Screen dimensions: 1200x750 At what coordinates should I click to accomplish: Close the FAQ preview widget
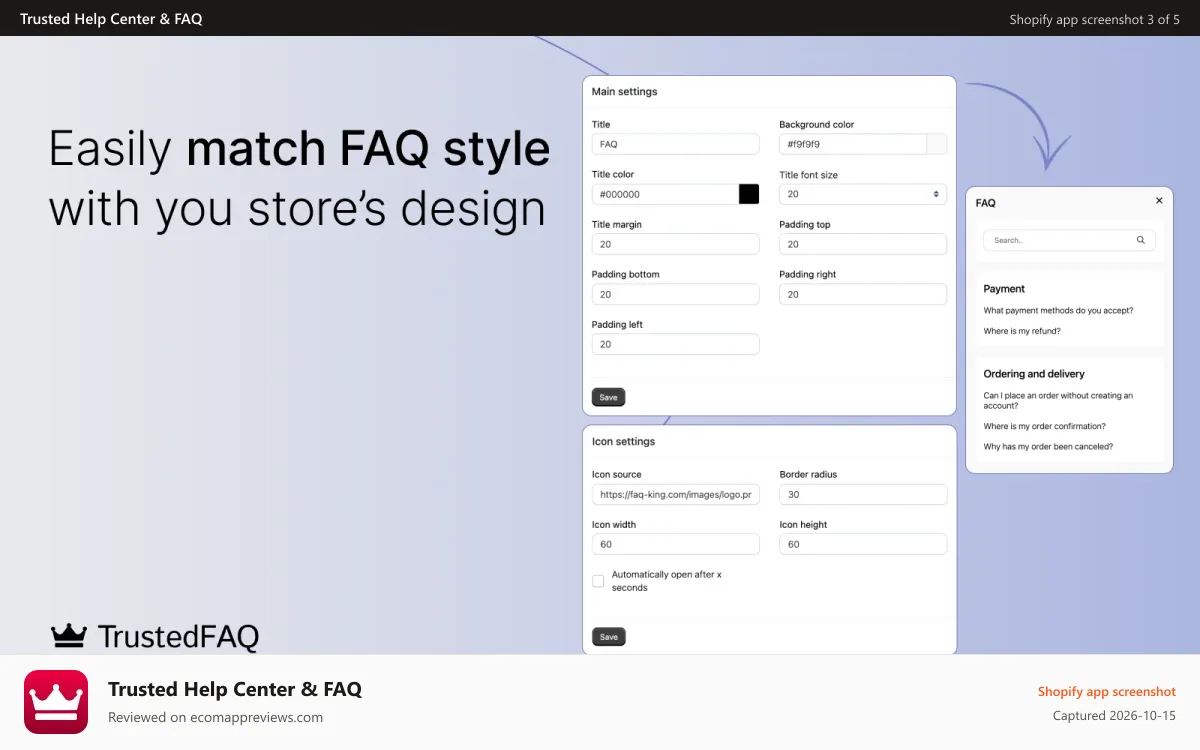click(x=1159, y=201)
